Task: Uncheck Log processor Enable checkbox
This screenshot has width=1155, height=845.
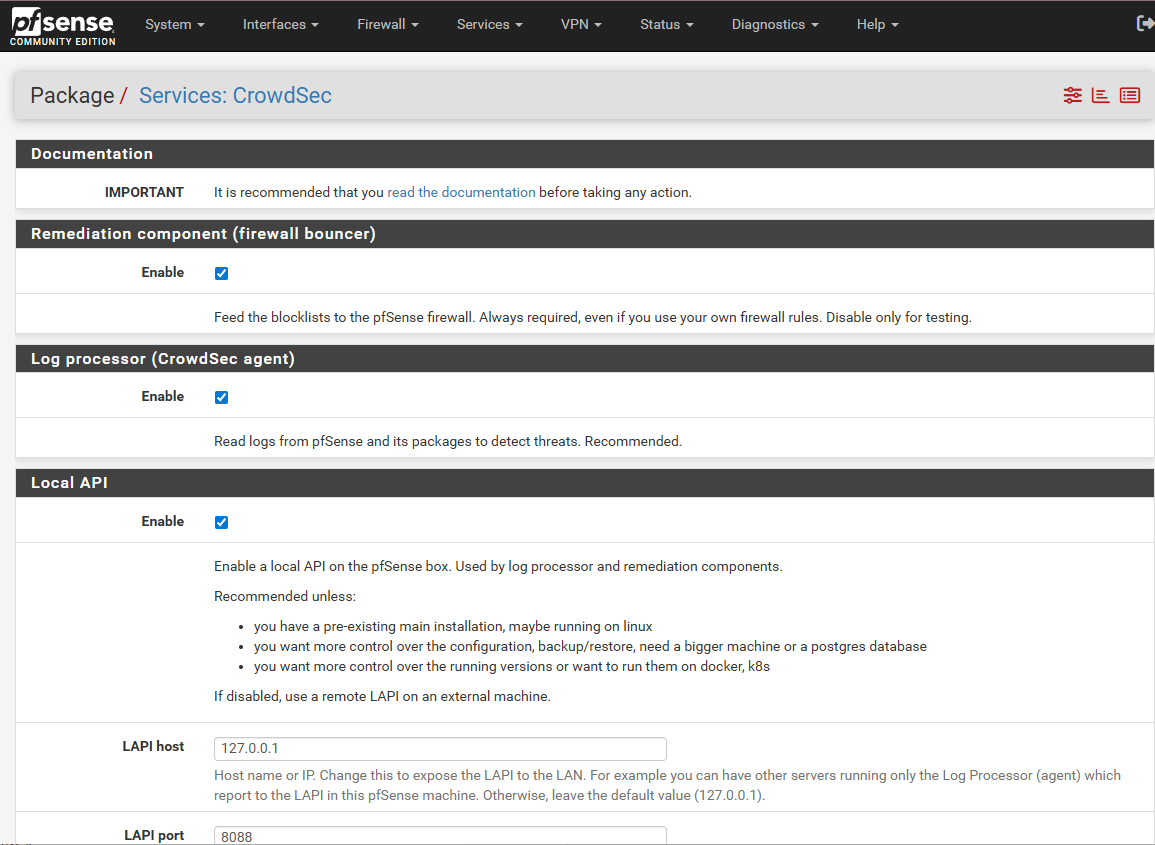Action: point(222,397)
